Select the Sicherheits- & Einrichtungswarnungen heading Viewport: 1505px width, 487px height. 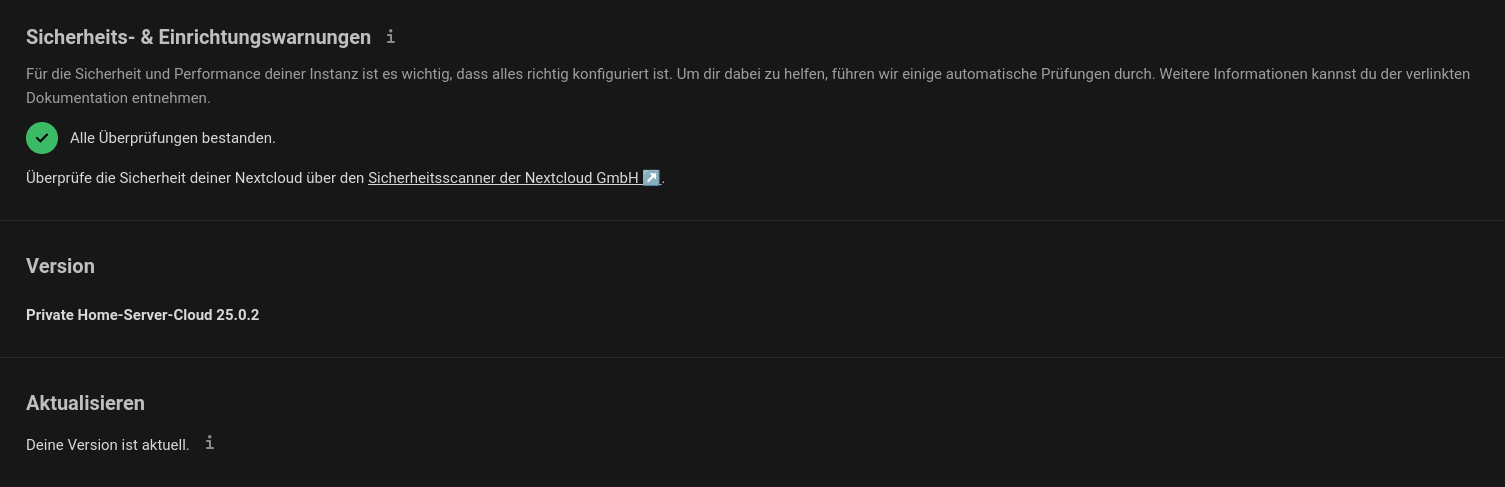(x=198, y=37)
